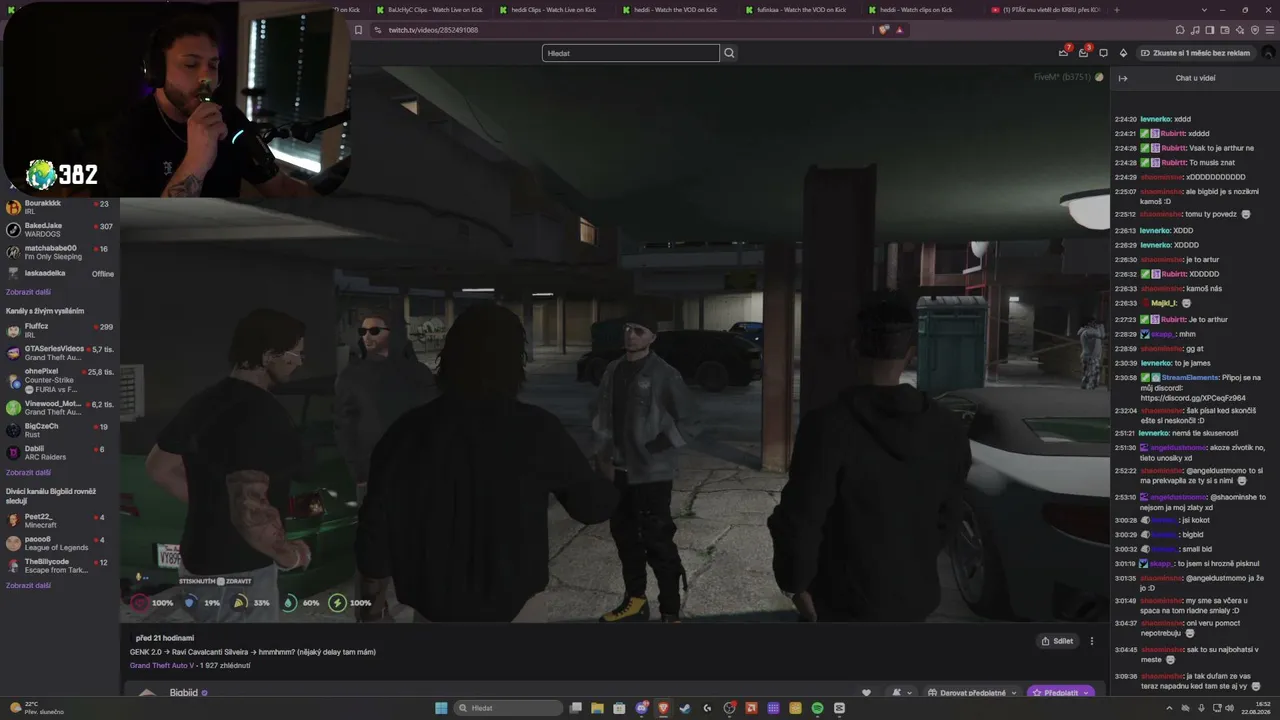Click Zkuste si 1 měsíc bez reklam
Image resolution: width=1280 pixels, height=720 pixels.
click(x=1194, y=53)
